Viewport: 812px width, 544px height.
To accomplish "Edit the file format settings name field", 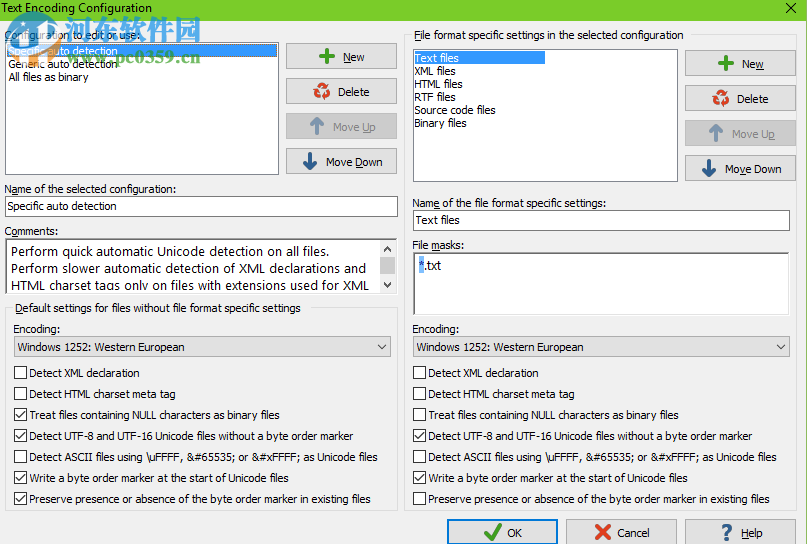I will tap(601, 220).
